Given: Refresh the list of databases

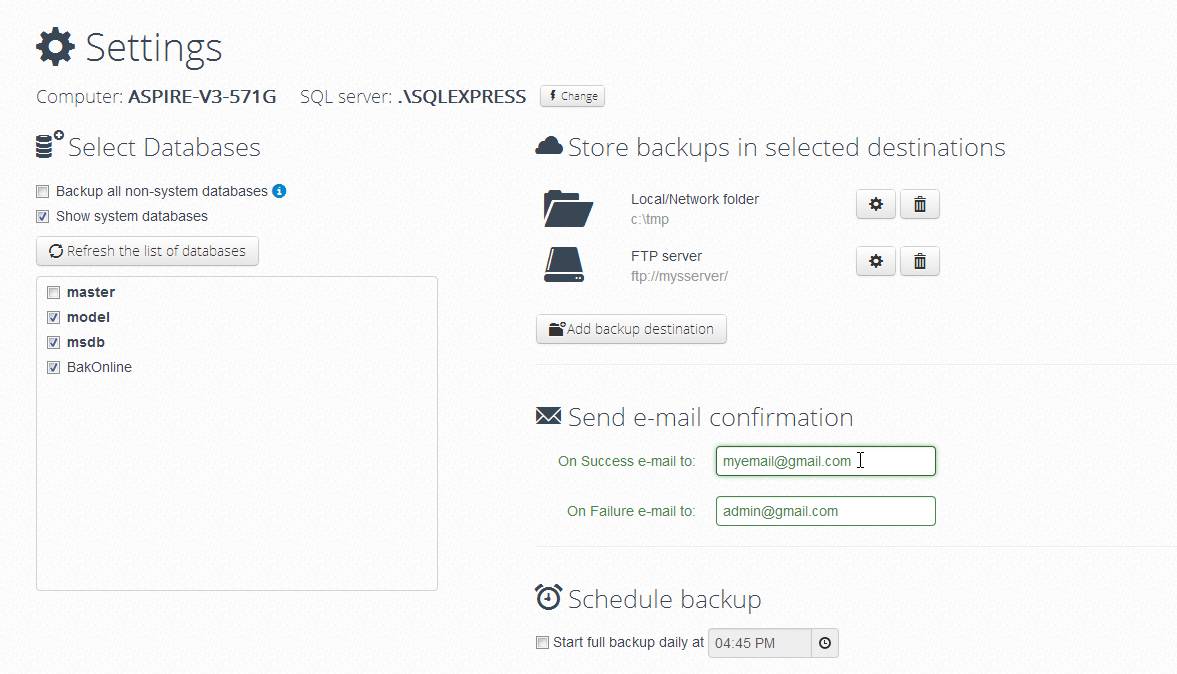Looking at the screenshot, I should [x=147, y=251].
